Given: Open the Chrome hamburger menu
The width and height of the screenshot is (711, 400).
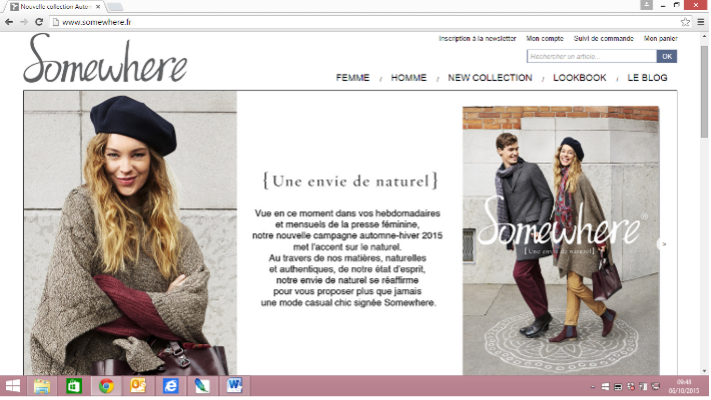Looking at the screenshot, I should 701,21.
